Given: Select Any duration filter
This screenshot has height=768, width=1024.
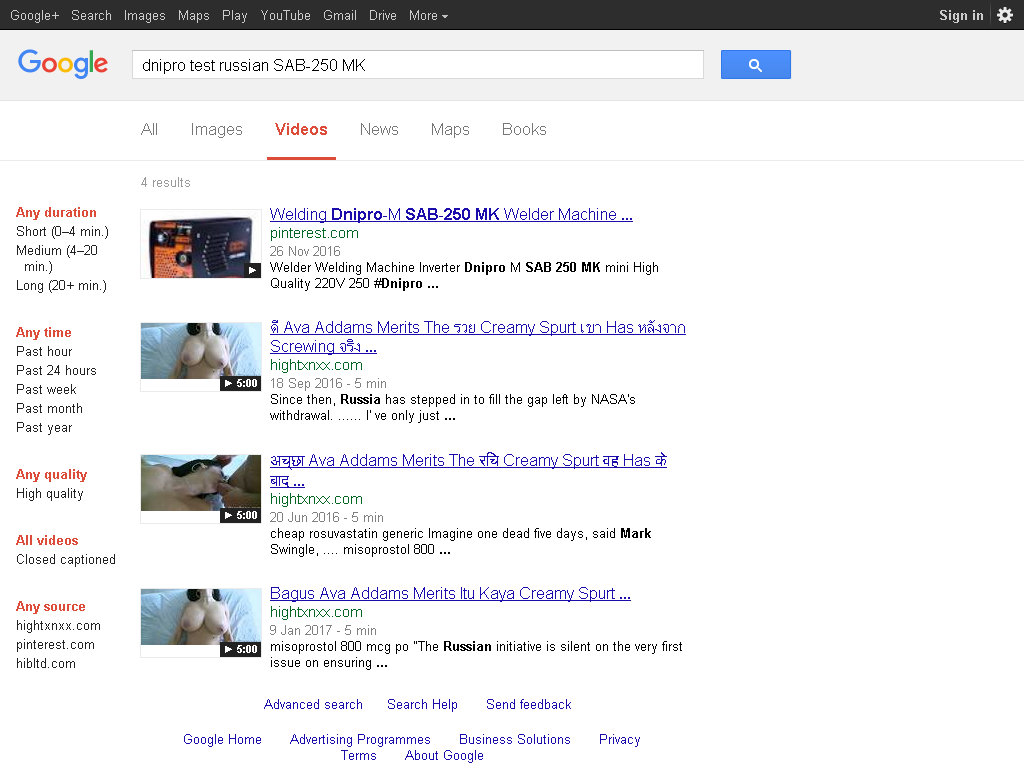Looking at the screenshot, I should pyautogui.click(x=56, y=212).
